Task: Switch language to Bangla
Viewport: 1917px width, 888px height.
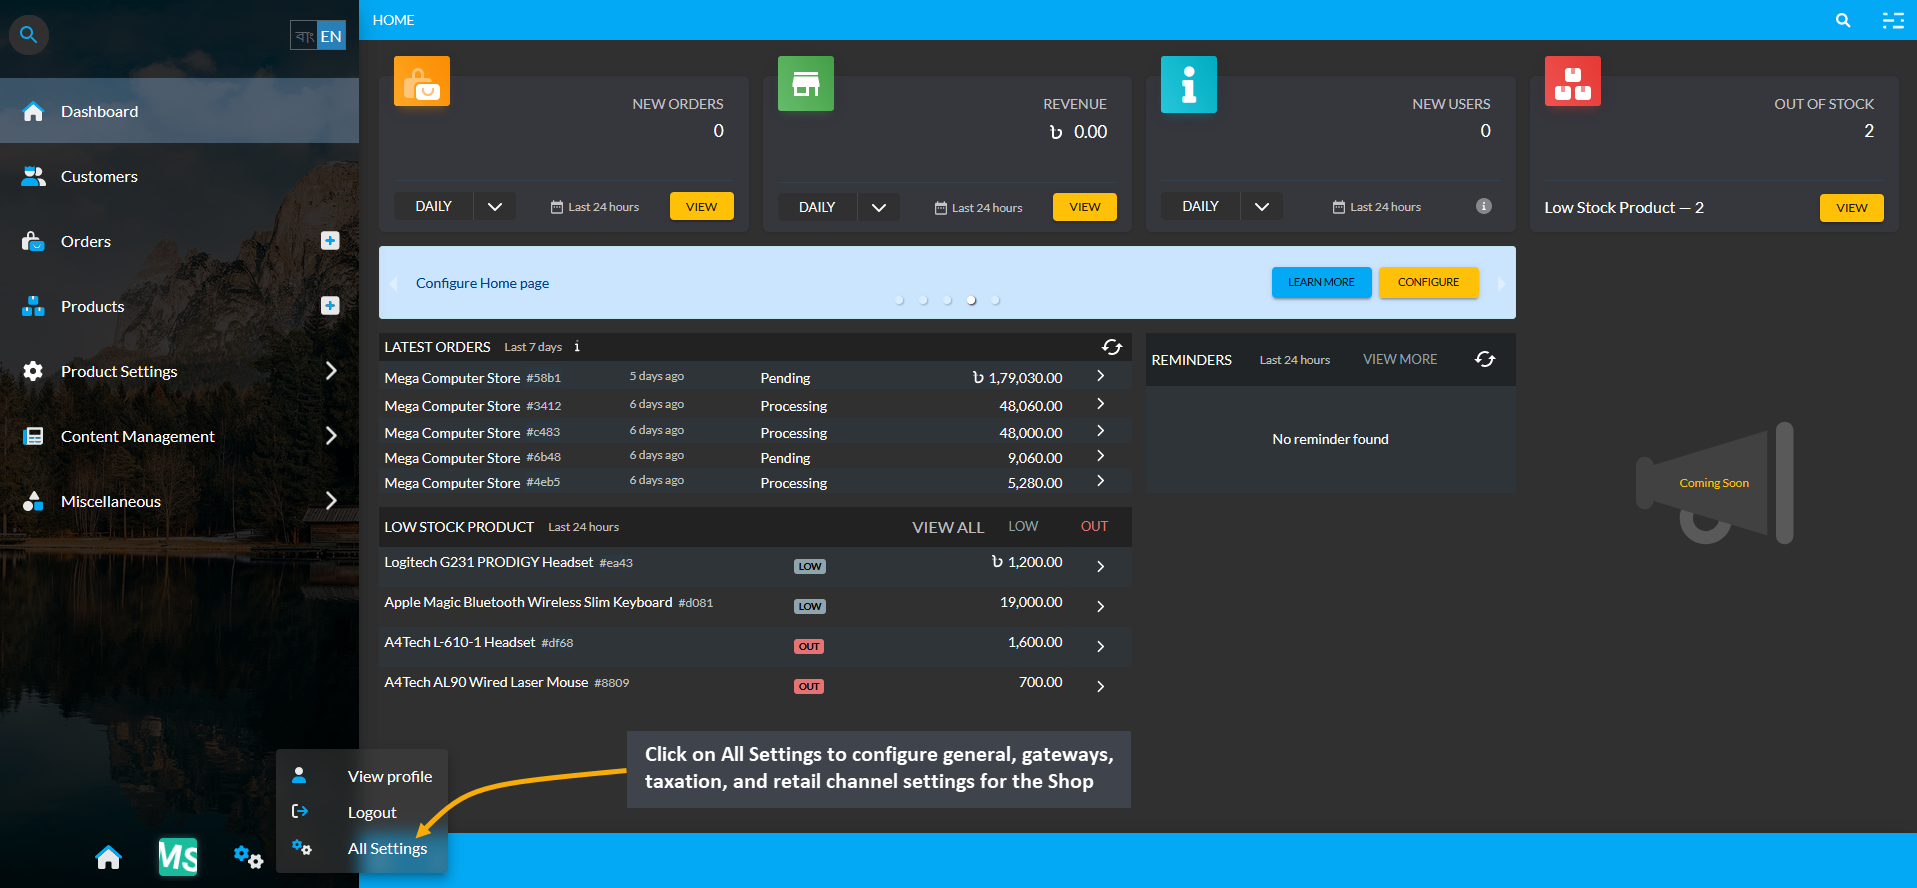Action: (304, 36)
